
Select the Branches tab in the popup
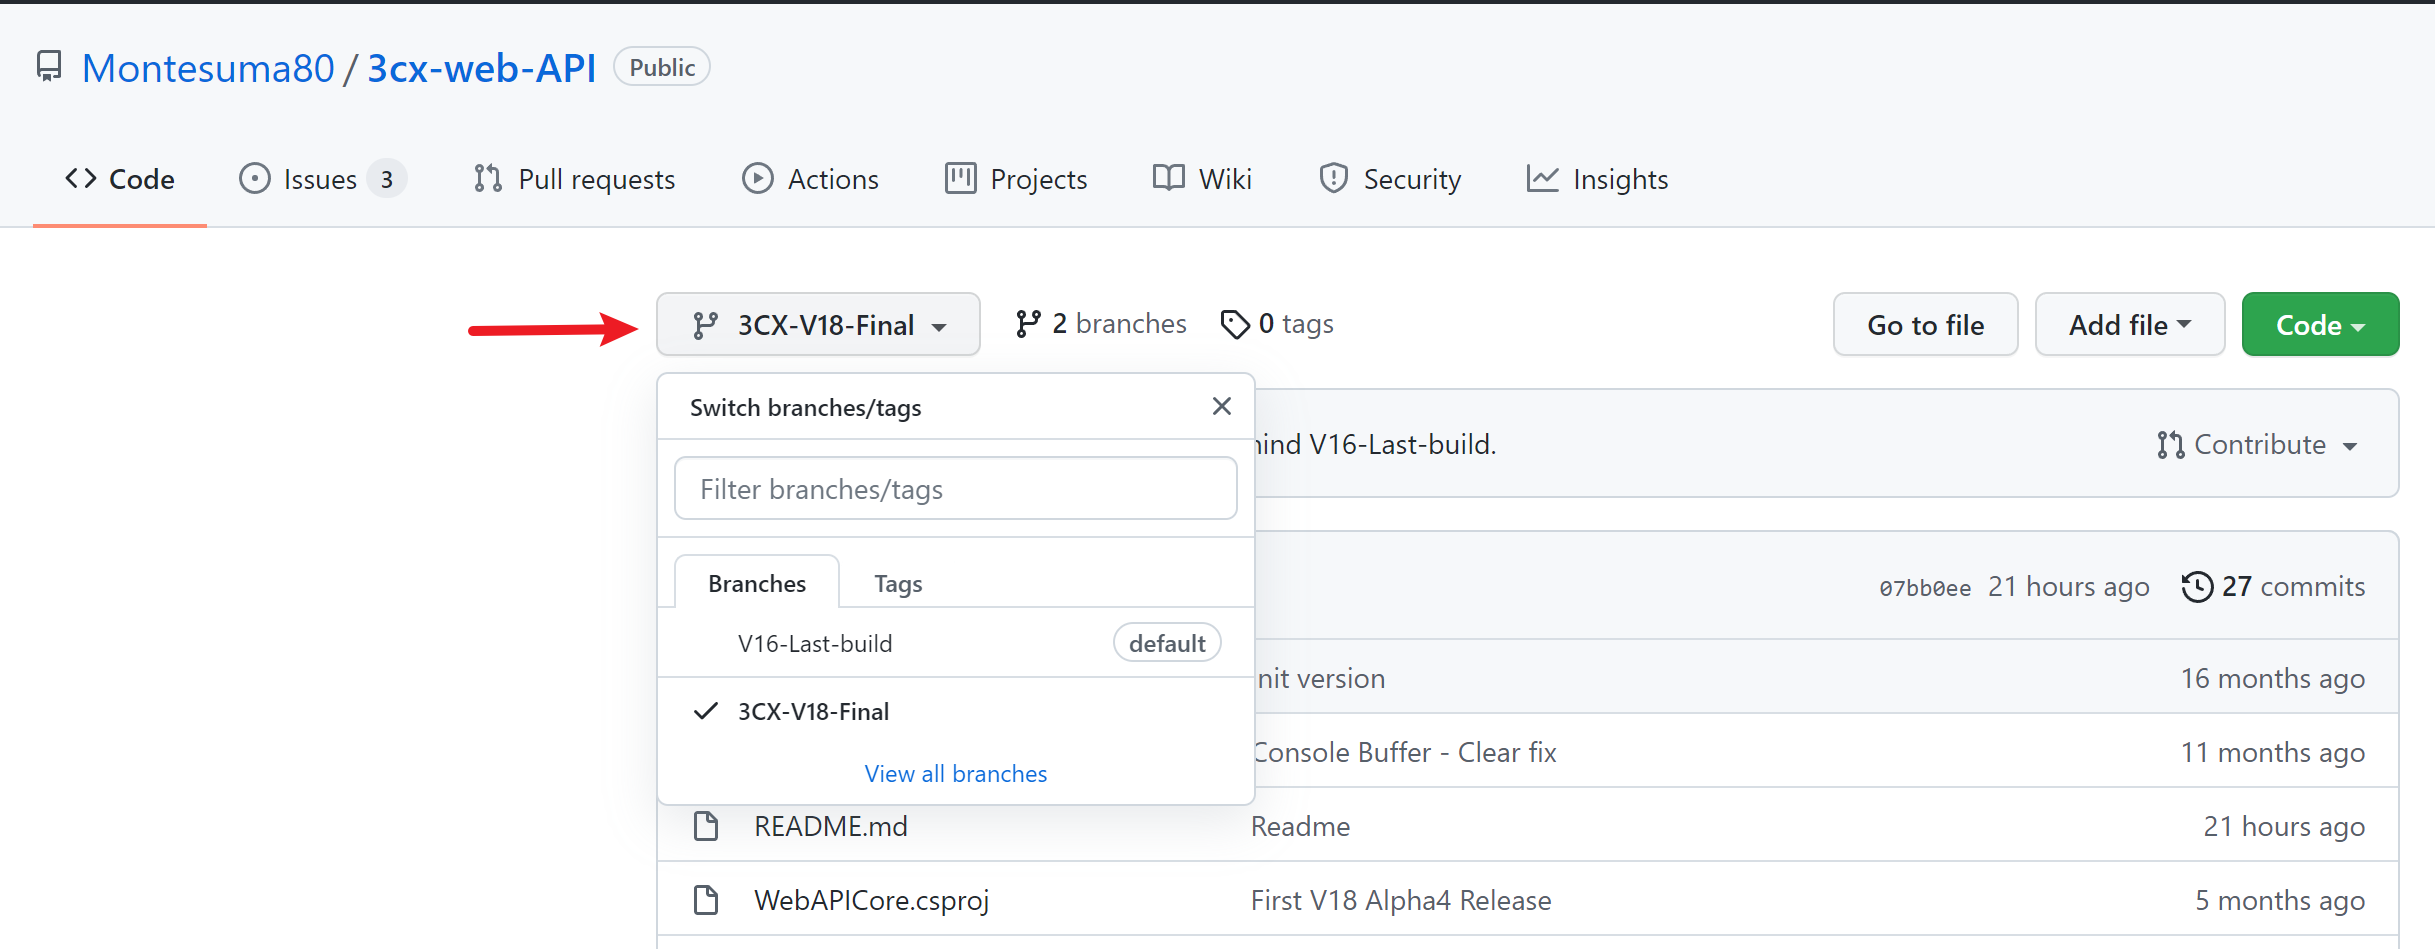[x=757, y=583]
